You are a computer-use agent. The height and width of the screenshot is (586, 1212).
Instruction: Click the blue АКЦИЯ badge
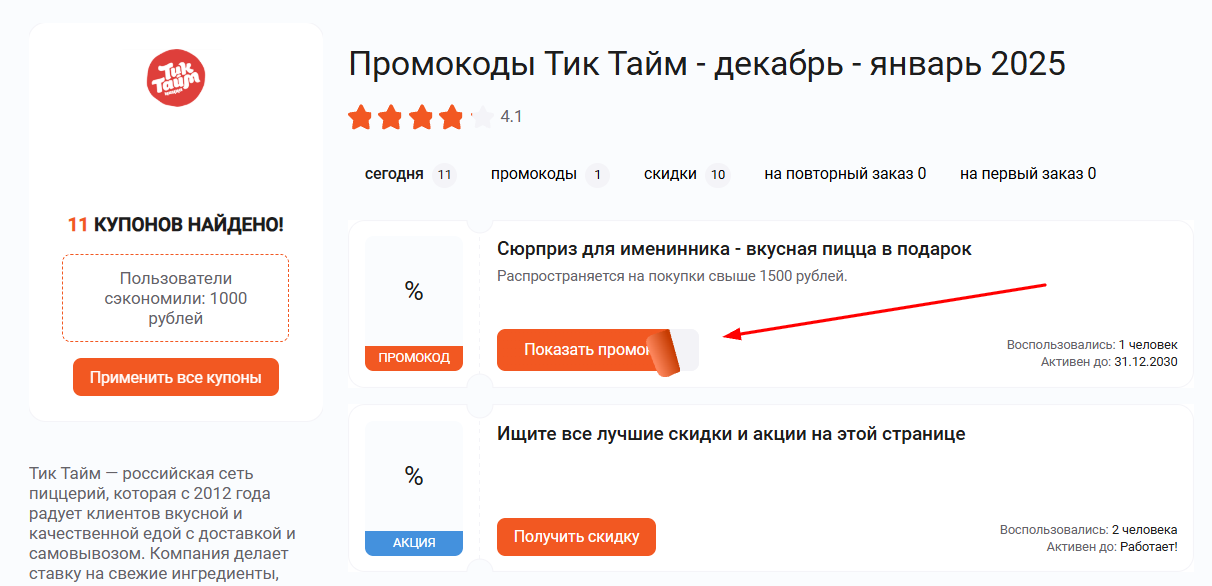(x=413, y=543)
